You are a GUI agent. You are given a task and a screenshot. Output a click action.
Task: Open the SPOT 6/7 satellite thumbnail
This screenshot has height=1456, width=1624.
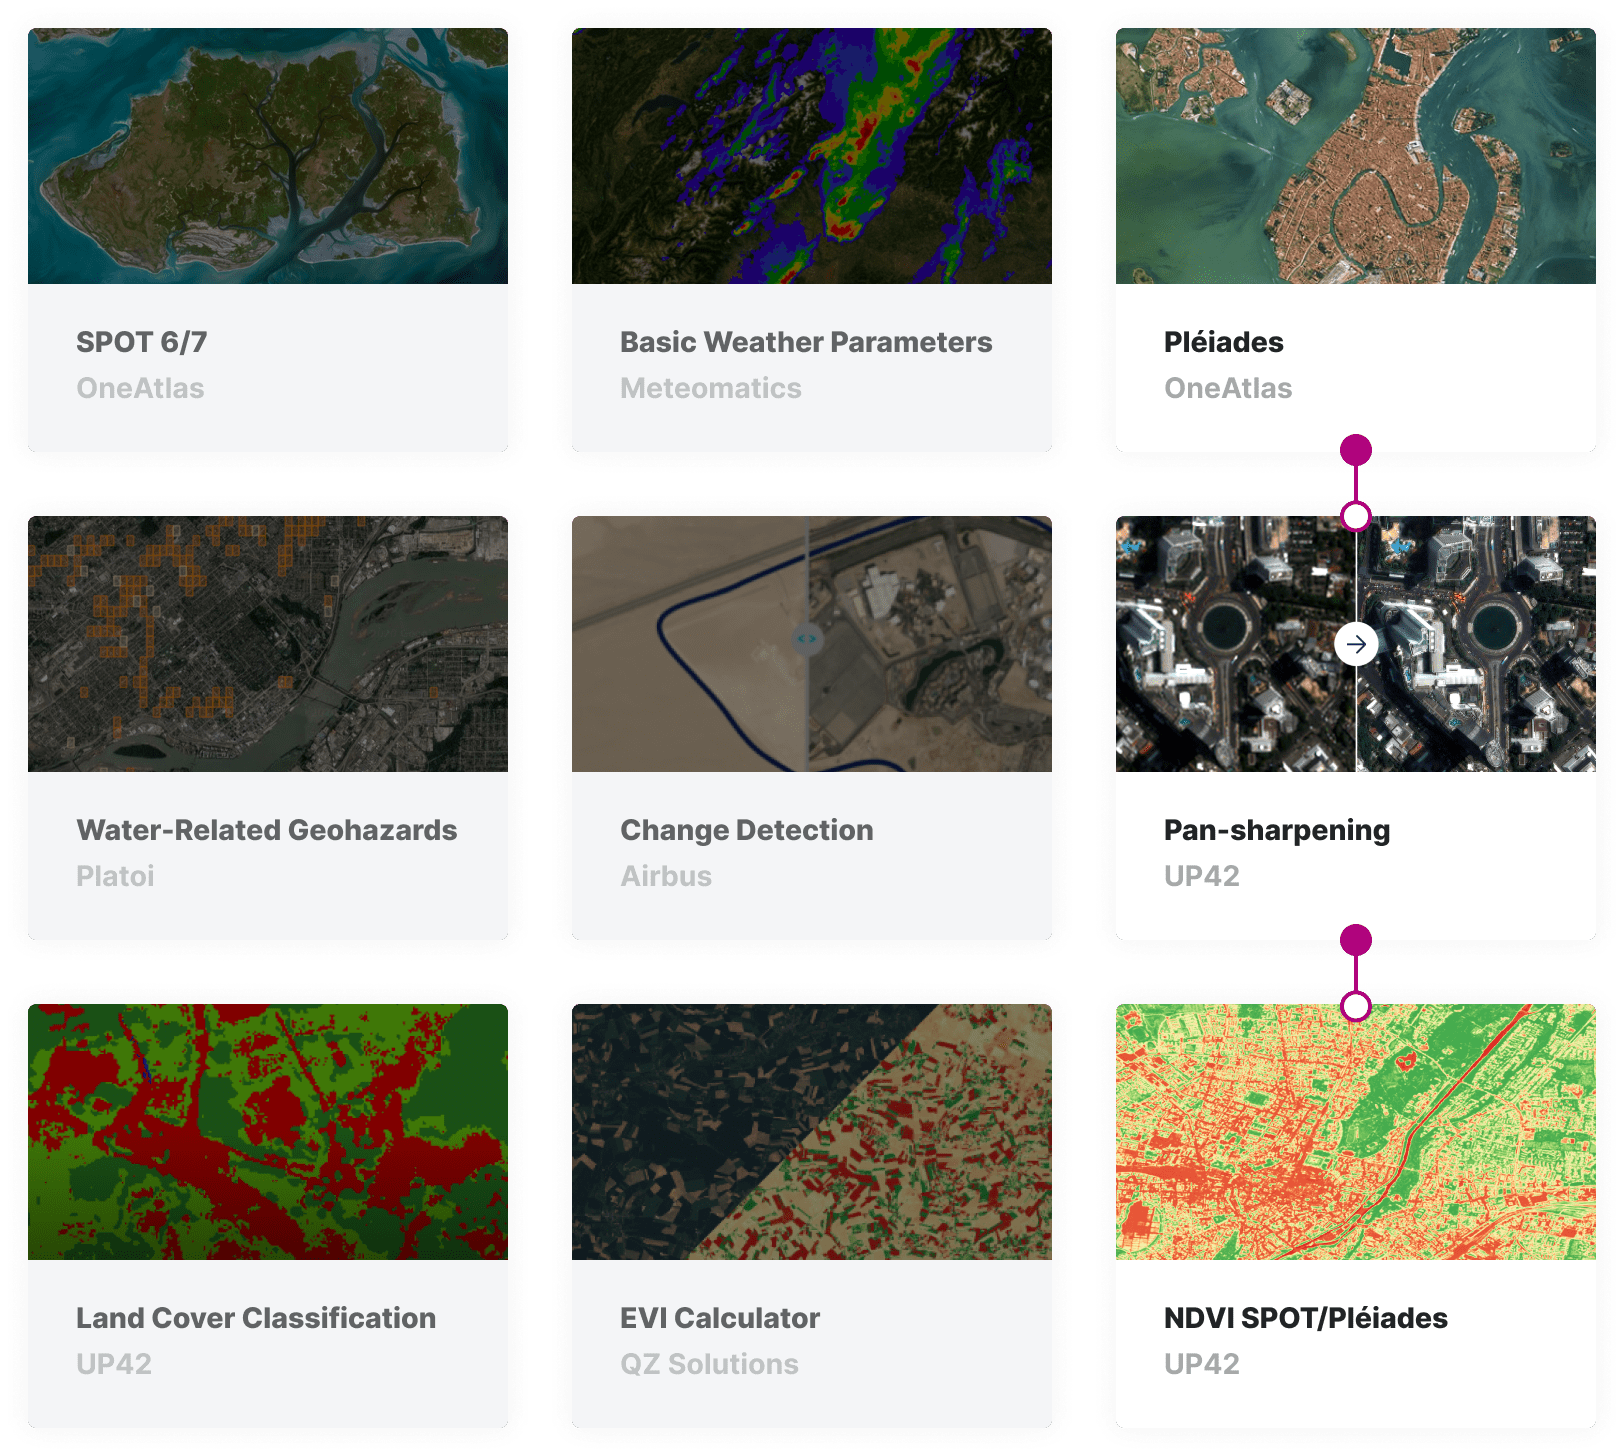click(268, 156)
